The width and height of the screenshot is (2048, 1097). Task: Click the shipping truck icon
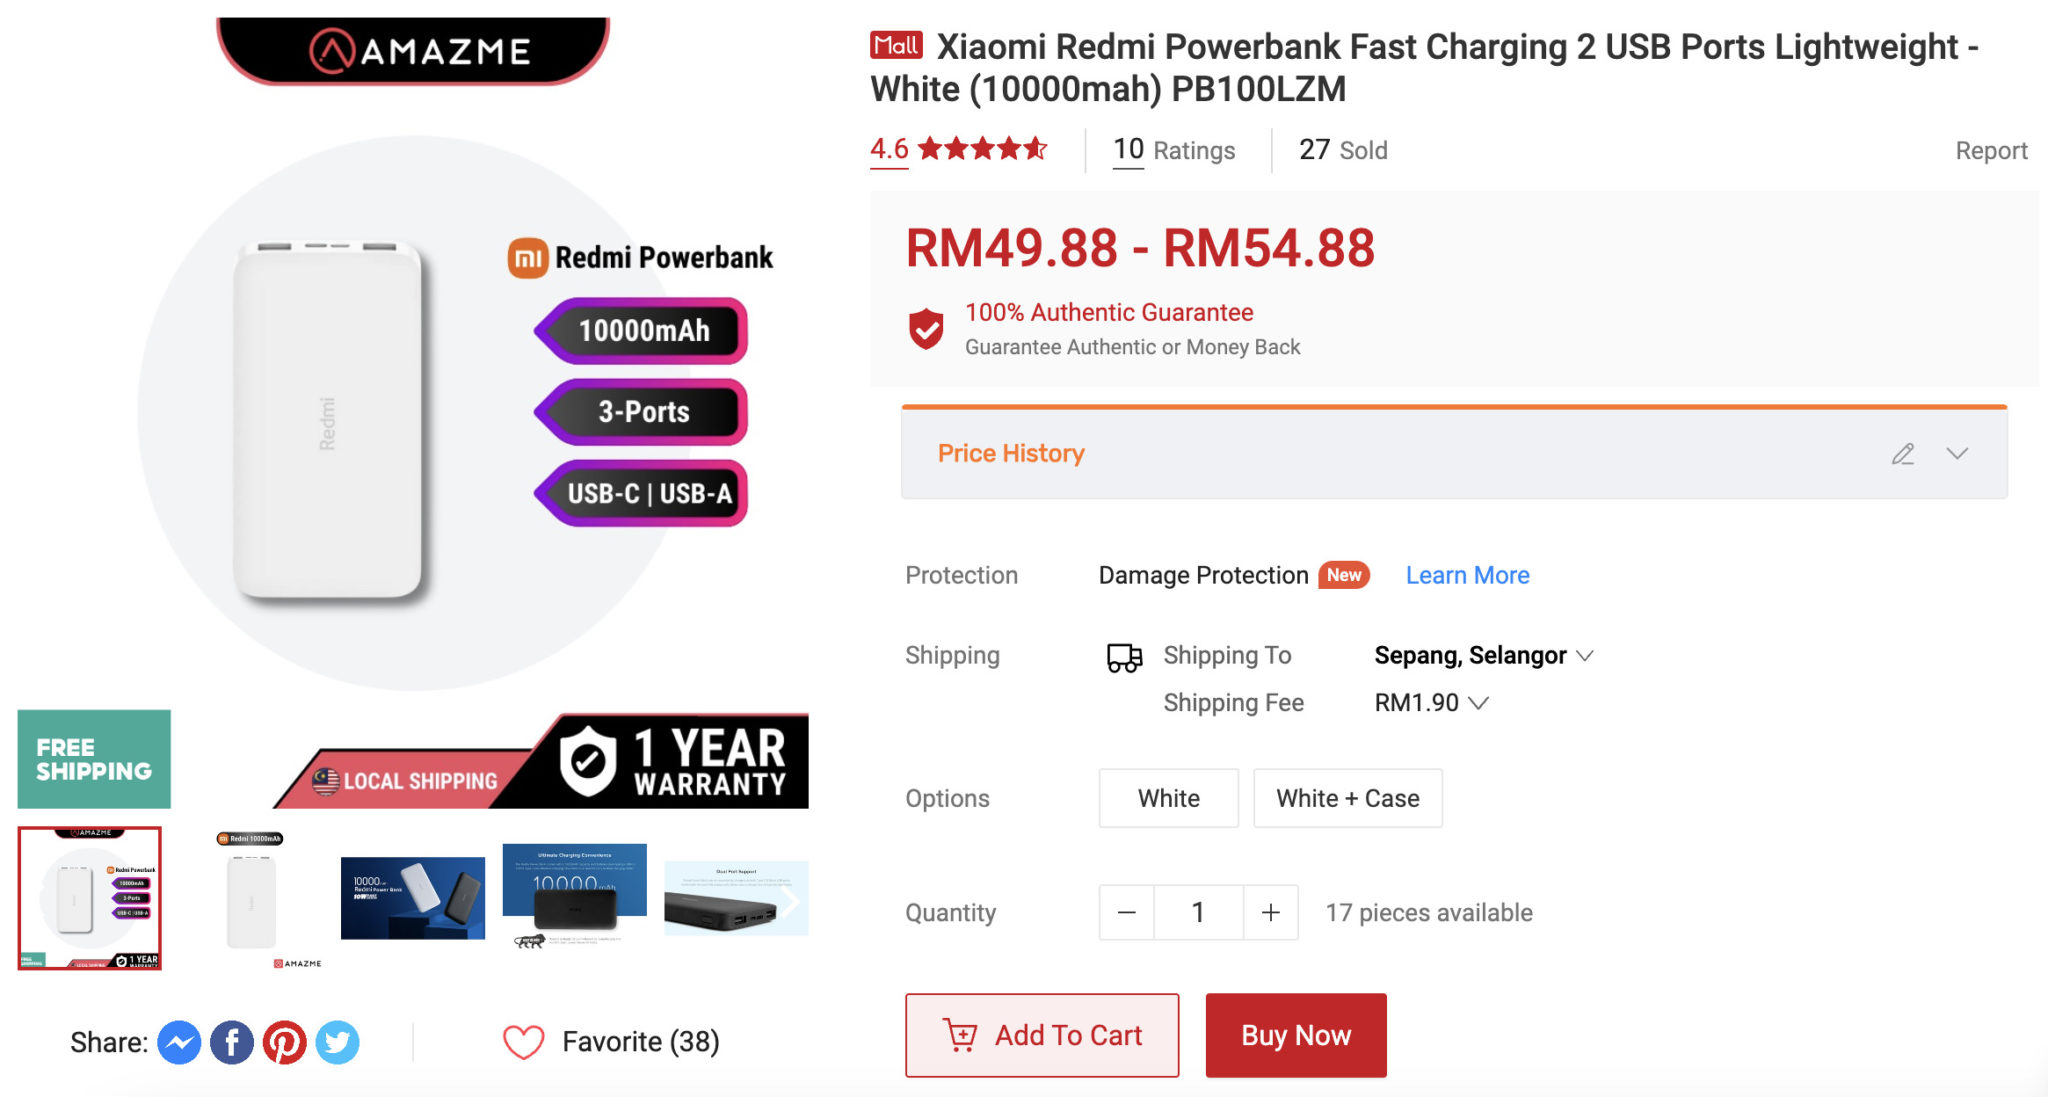1124,657
